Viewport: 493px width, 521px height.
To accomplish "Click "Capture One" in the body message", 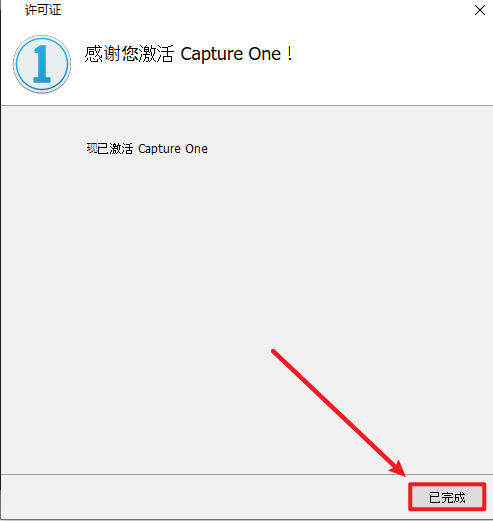I will pyautogui.click(x=173, y=149).
